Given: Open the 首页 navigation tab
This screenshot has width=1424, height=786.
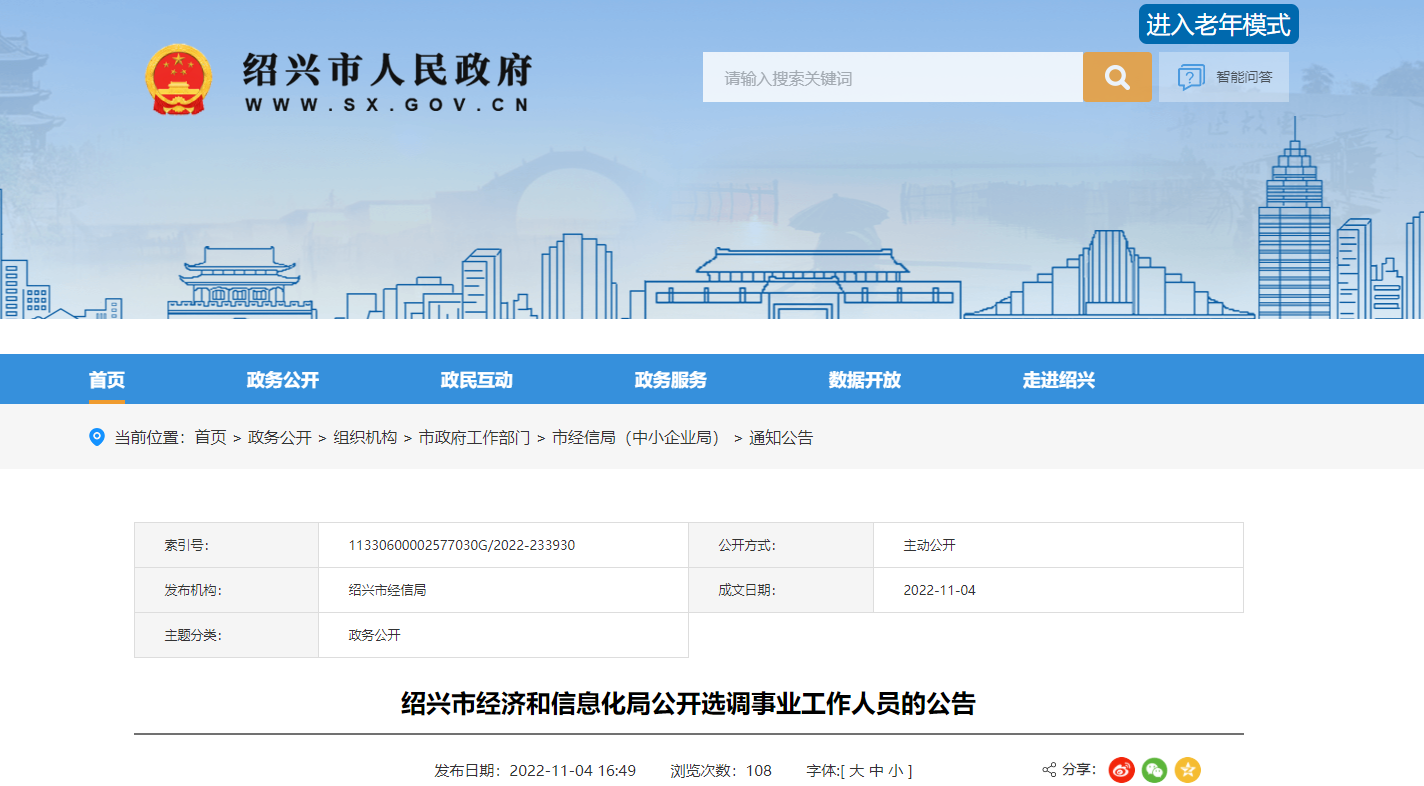Looking at the screenshot, I should click(107, 380).
